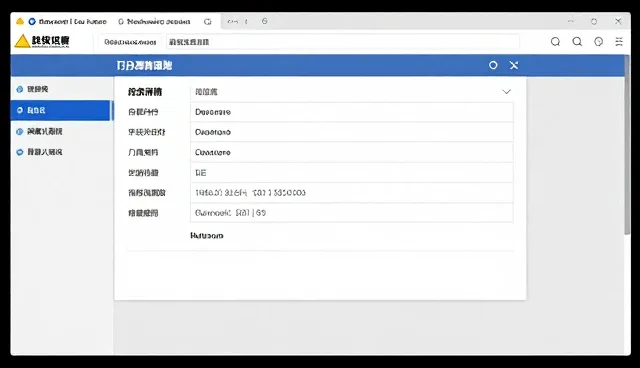Click the text label left of the address bar
This screenshot has width=640, height=368.
point(130,42)
